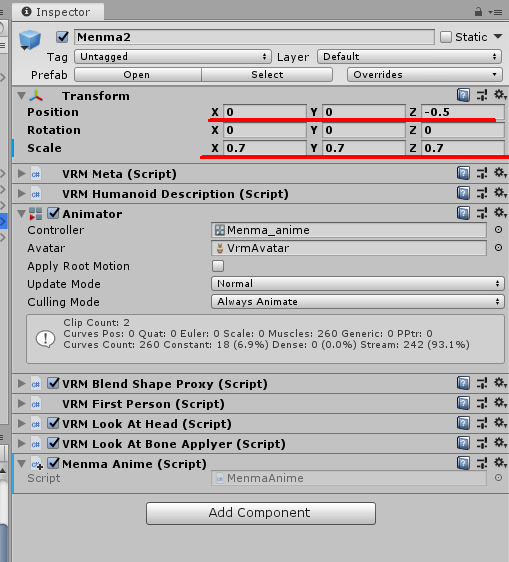Click the Menma_anime Controller field
509x562 pixels.
[349, 230]
